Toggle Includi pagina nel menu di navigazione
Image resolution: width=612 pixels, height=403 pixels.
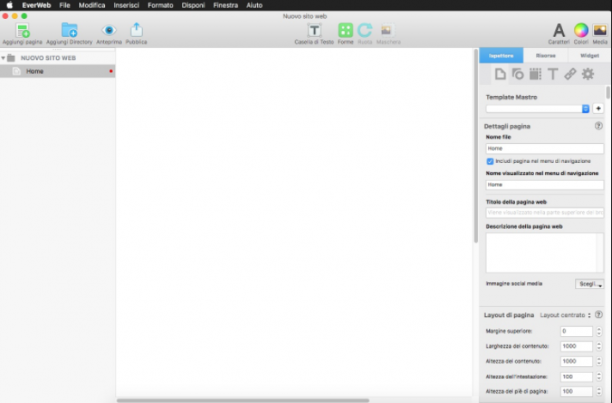tap(490, 161)
